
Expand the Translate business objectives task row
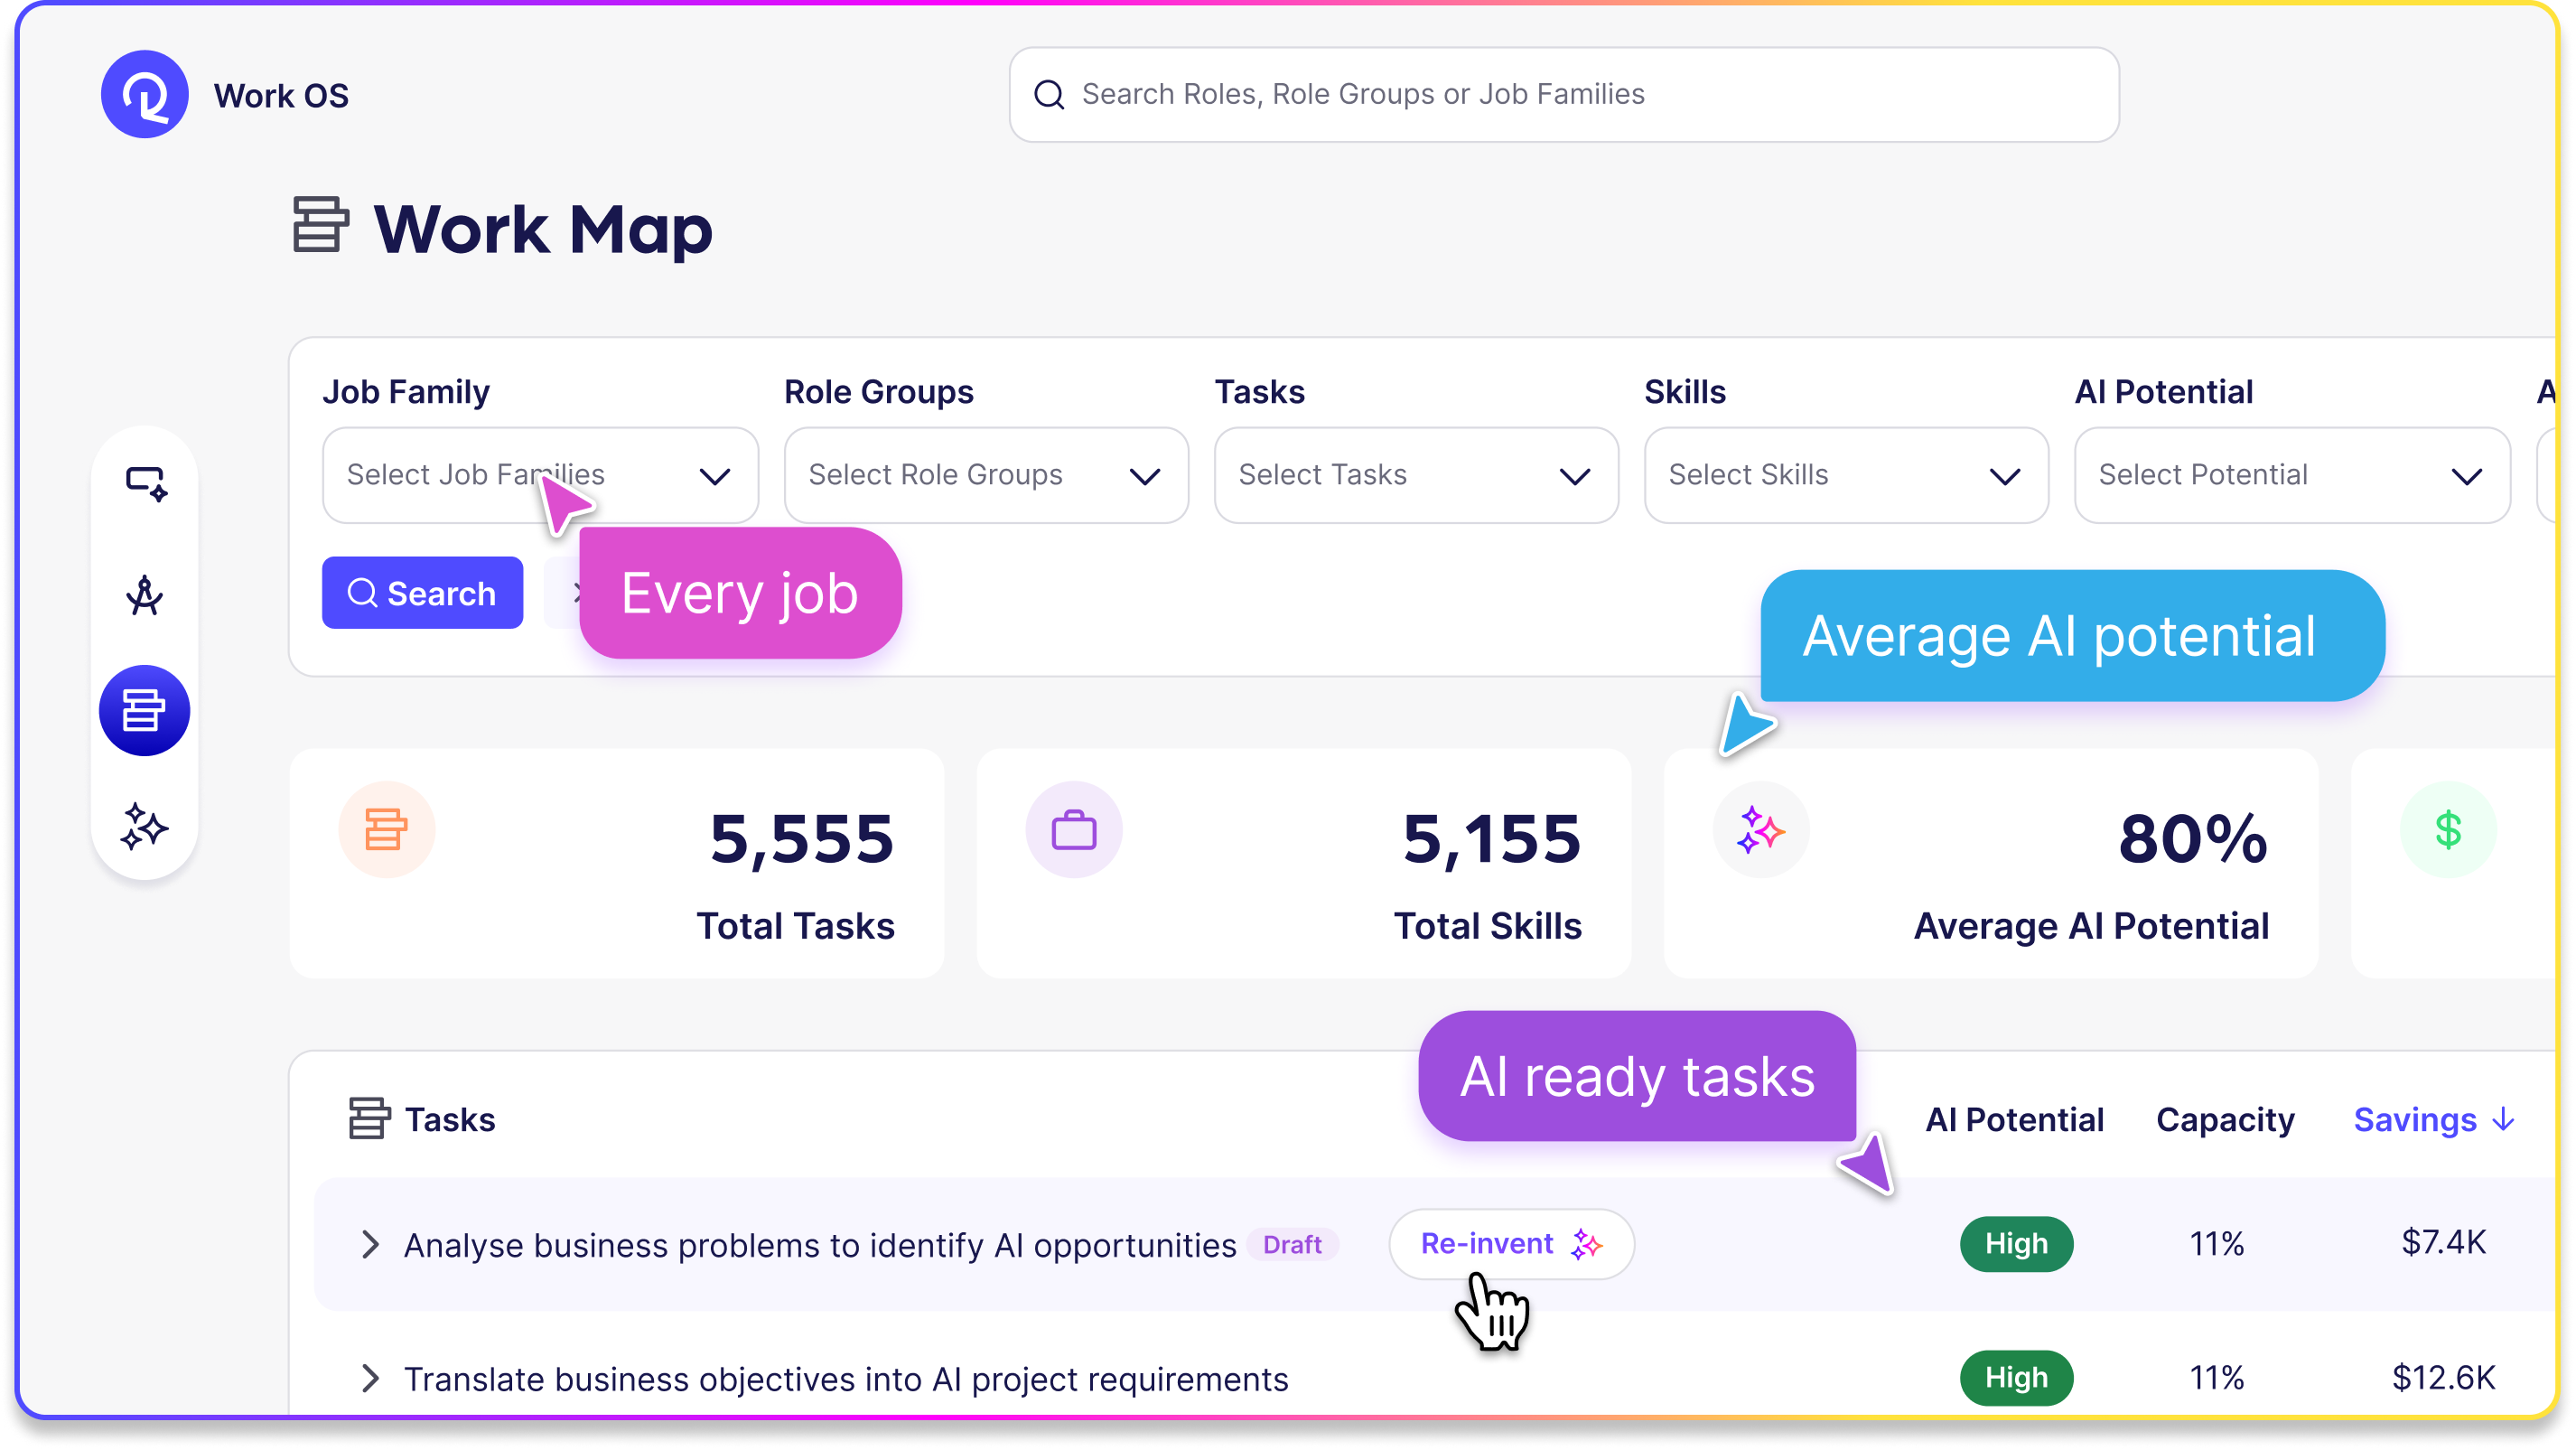[370, 1378]
